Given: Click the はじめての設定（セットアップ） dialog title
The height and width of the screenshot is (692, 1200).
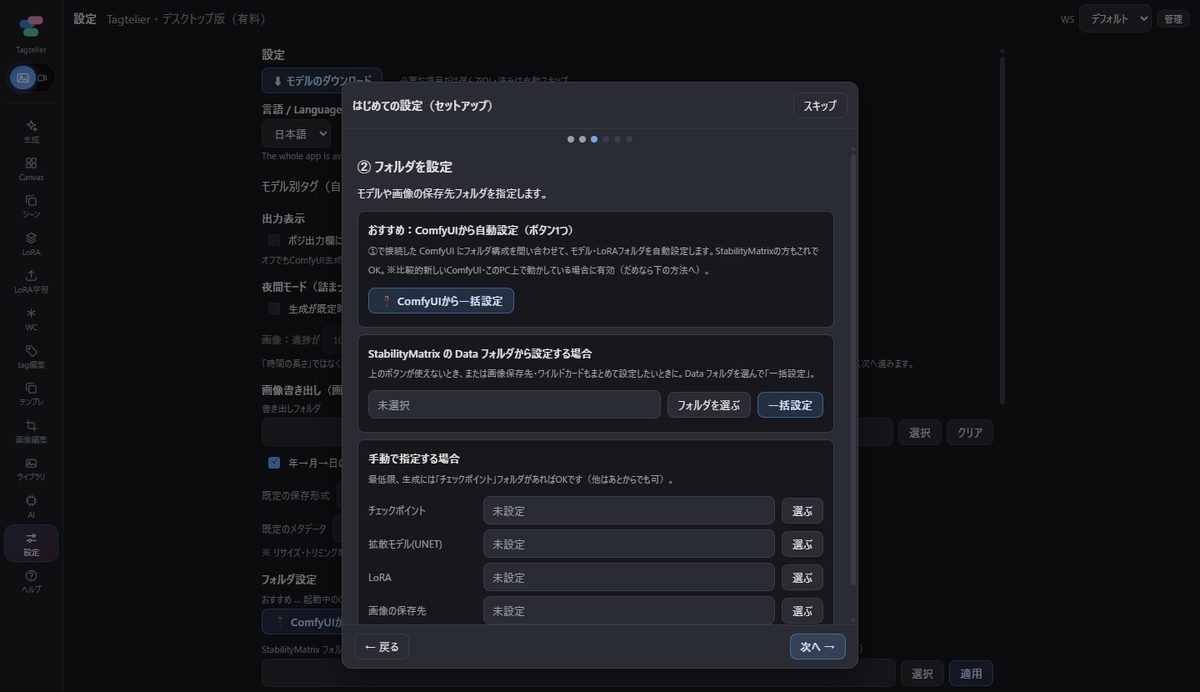Looking at the screenshot, I should [x=423, y=105].
